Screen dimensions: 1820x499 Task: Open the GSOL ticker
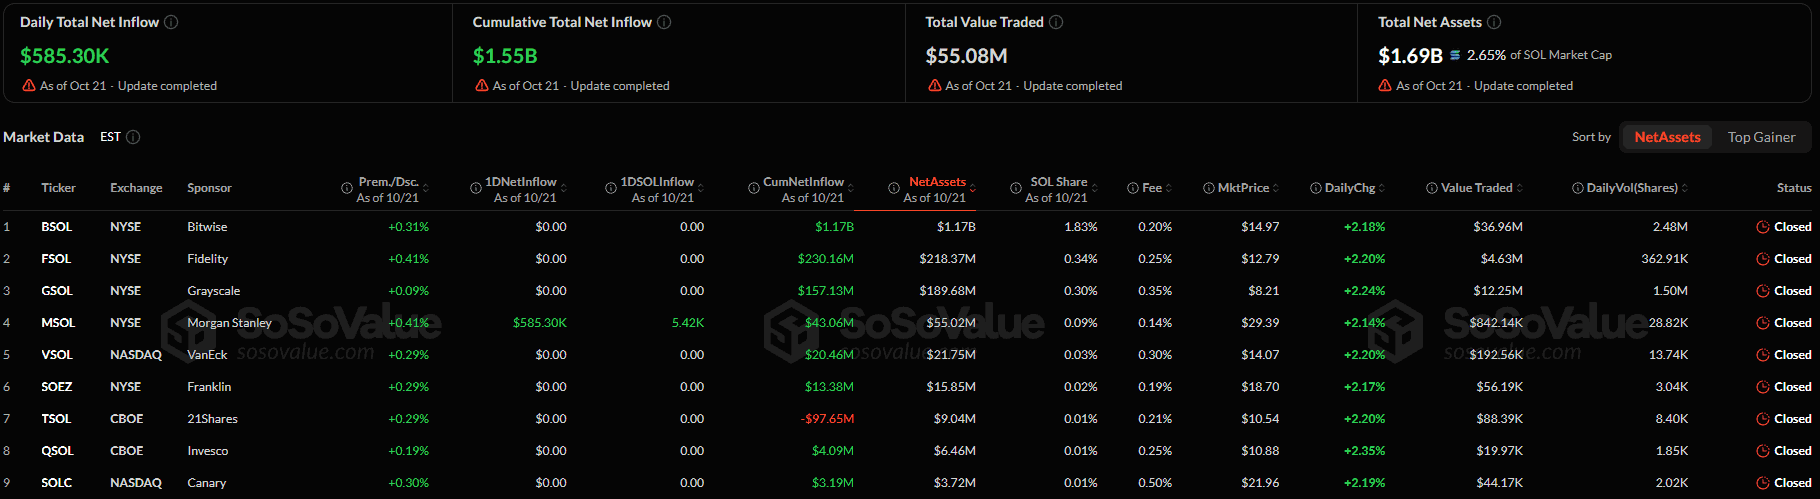point(57,291)
